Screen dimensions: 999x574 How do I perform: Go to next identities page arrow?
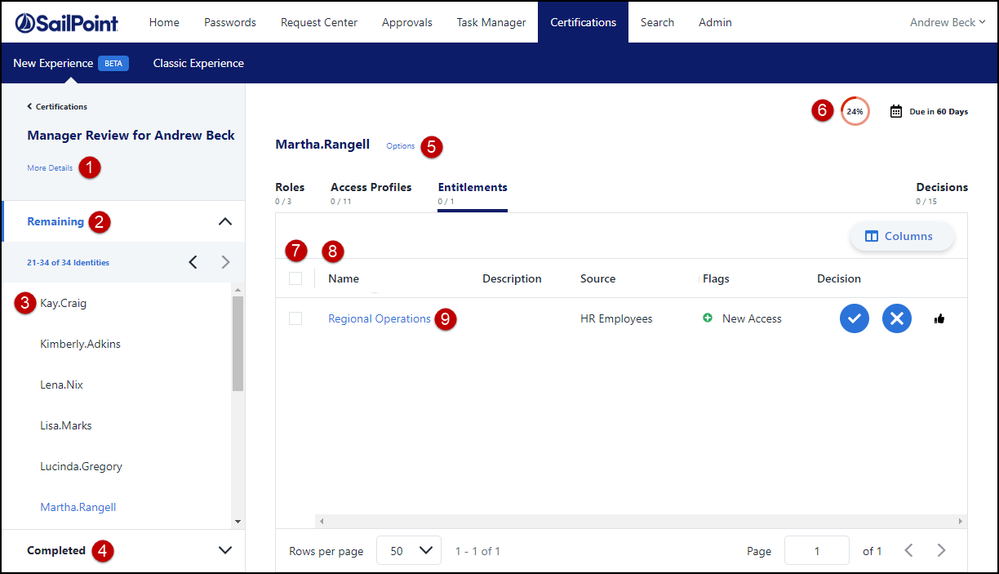click(x=225, y=262)
